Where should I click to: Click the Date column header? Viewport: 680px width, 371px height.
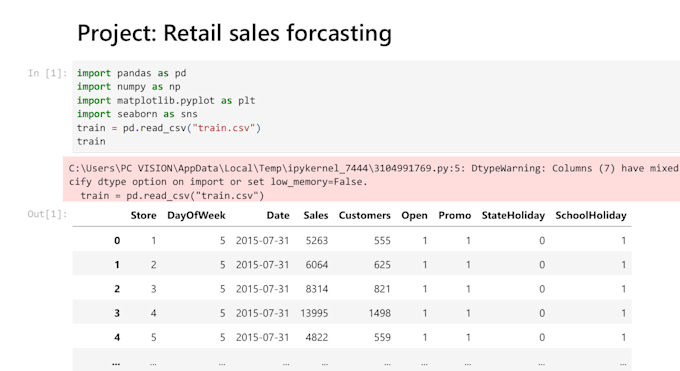278,215
